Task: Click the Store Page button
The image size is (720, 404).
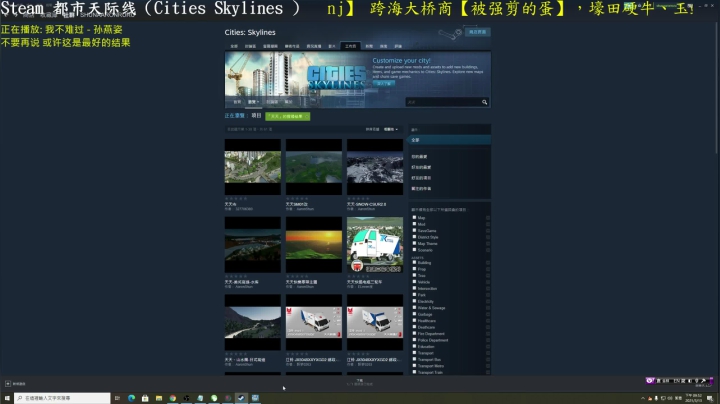Action: [478, 32]
